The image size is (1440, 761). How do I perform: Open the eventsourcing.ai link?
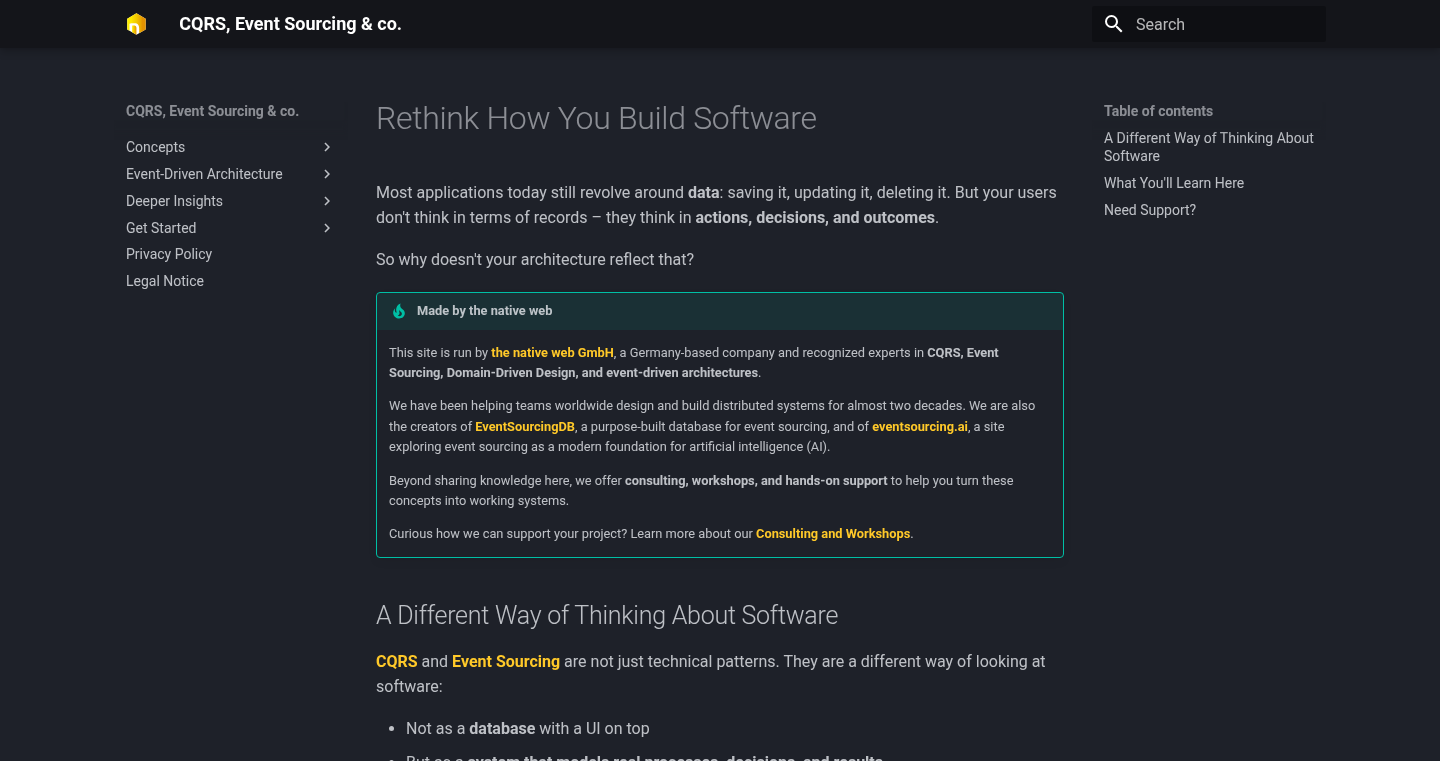coord(920,426)
